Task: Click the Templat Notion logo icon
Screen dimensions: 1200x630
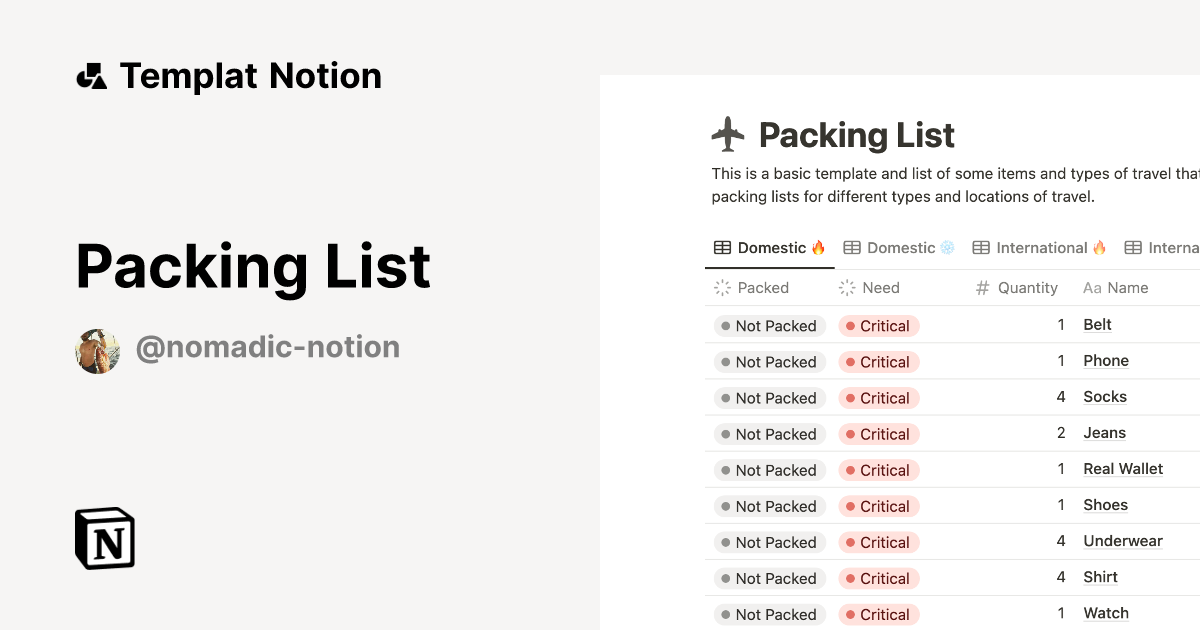Action: [x=91, y=74]
